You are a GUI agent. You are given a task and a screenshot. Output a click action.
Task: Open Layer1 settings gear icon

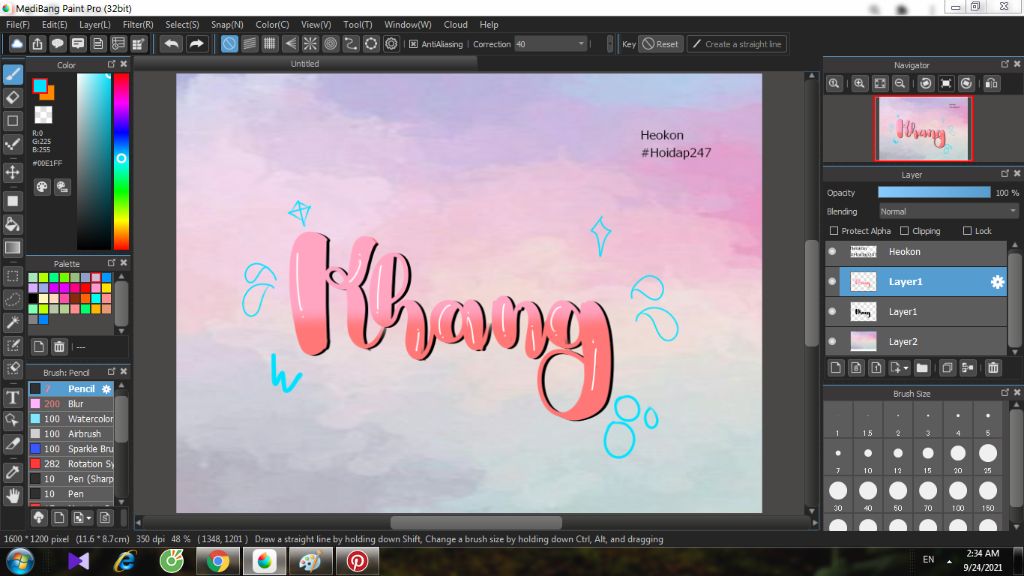997,281
